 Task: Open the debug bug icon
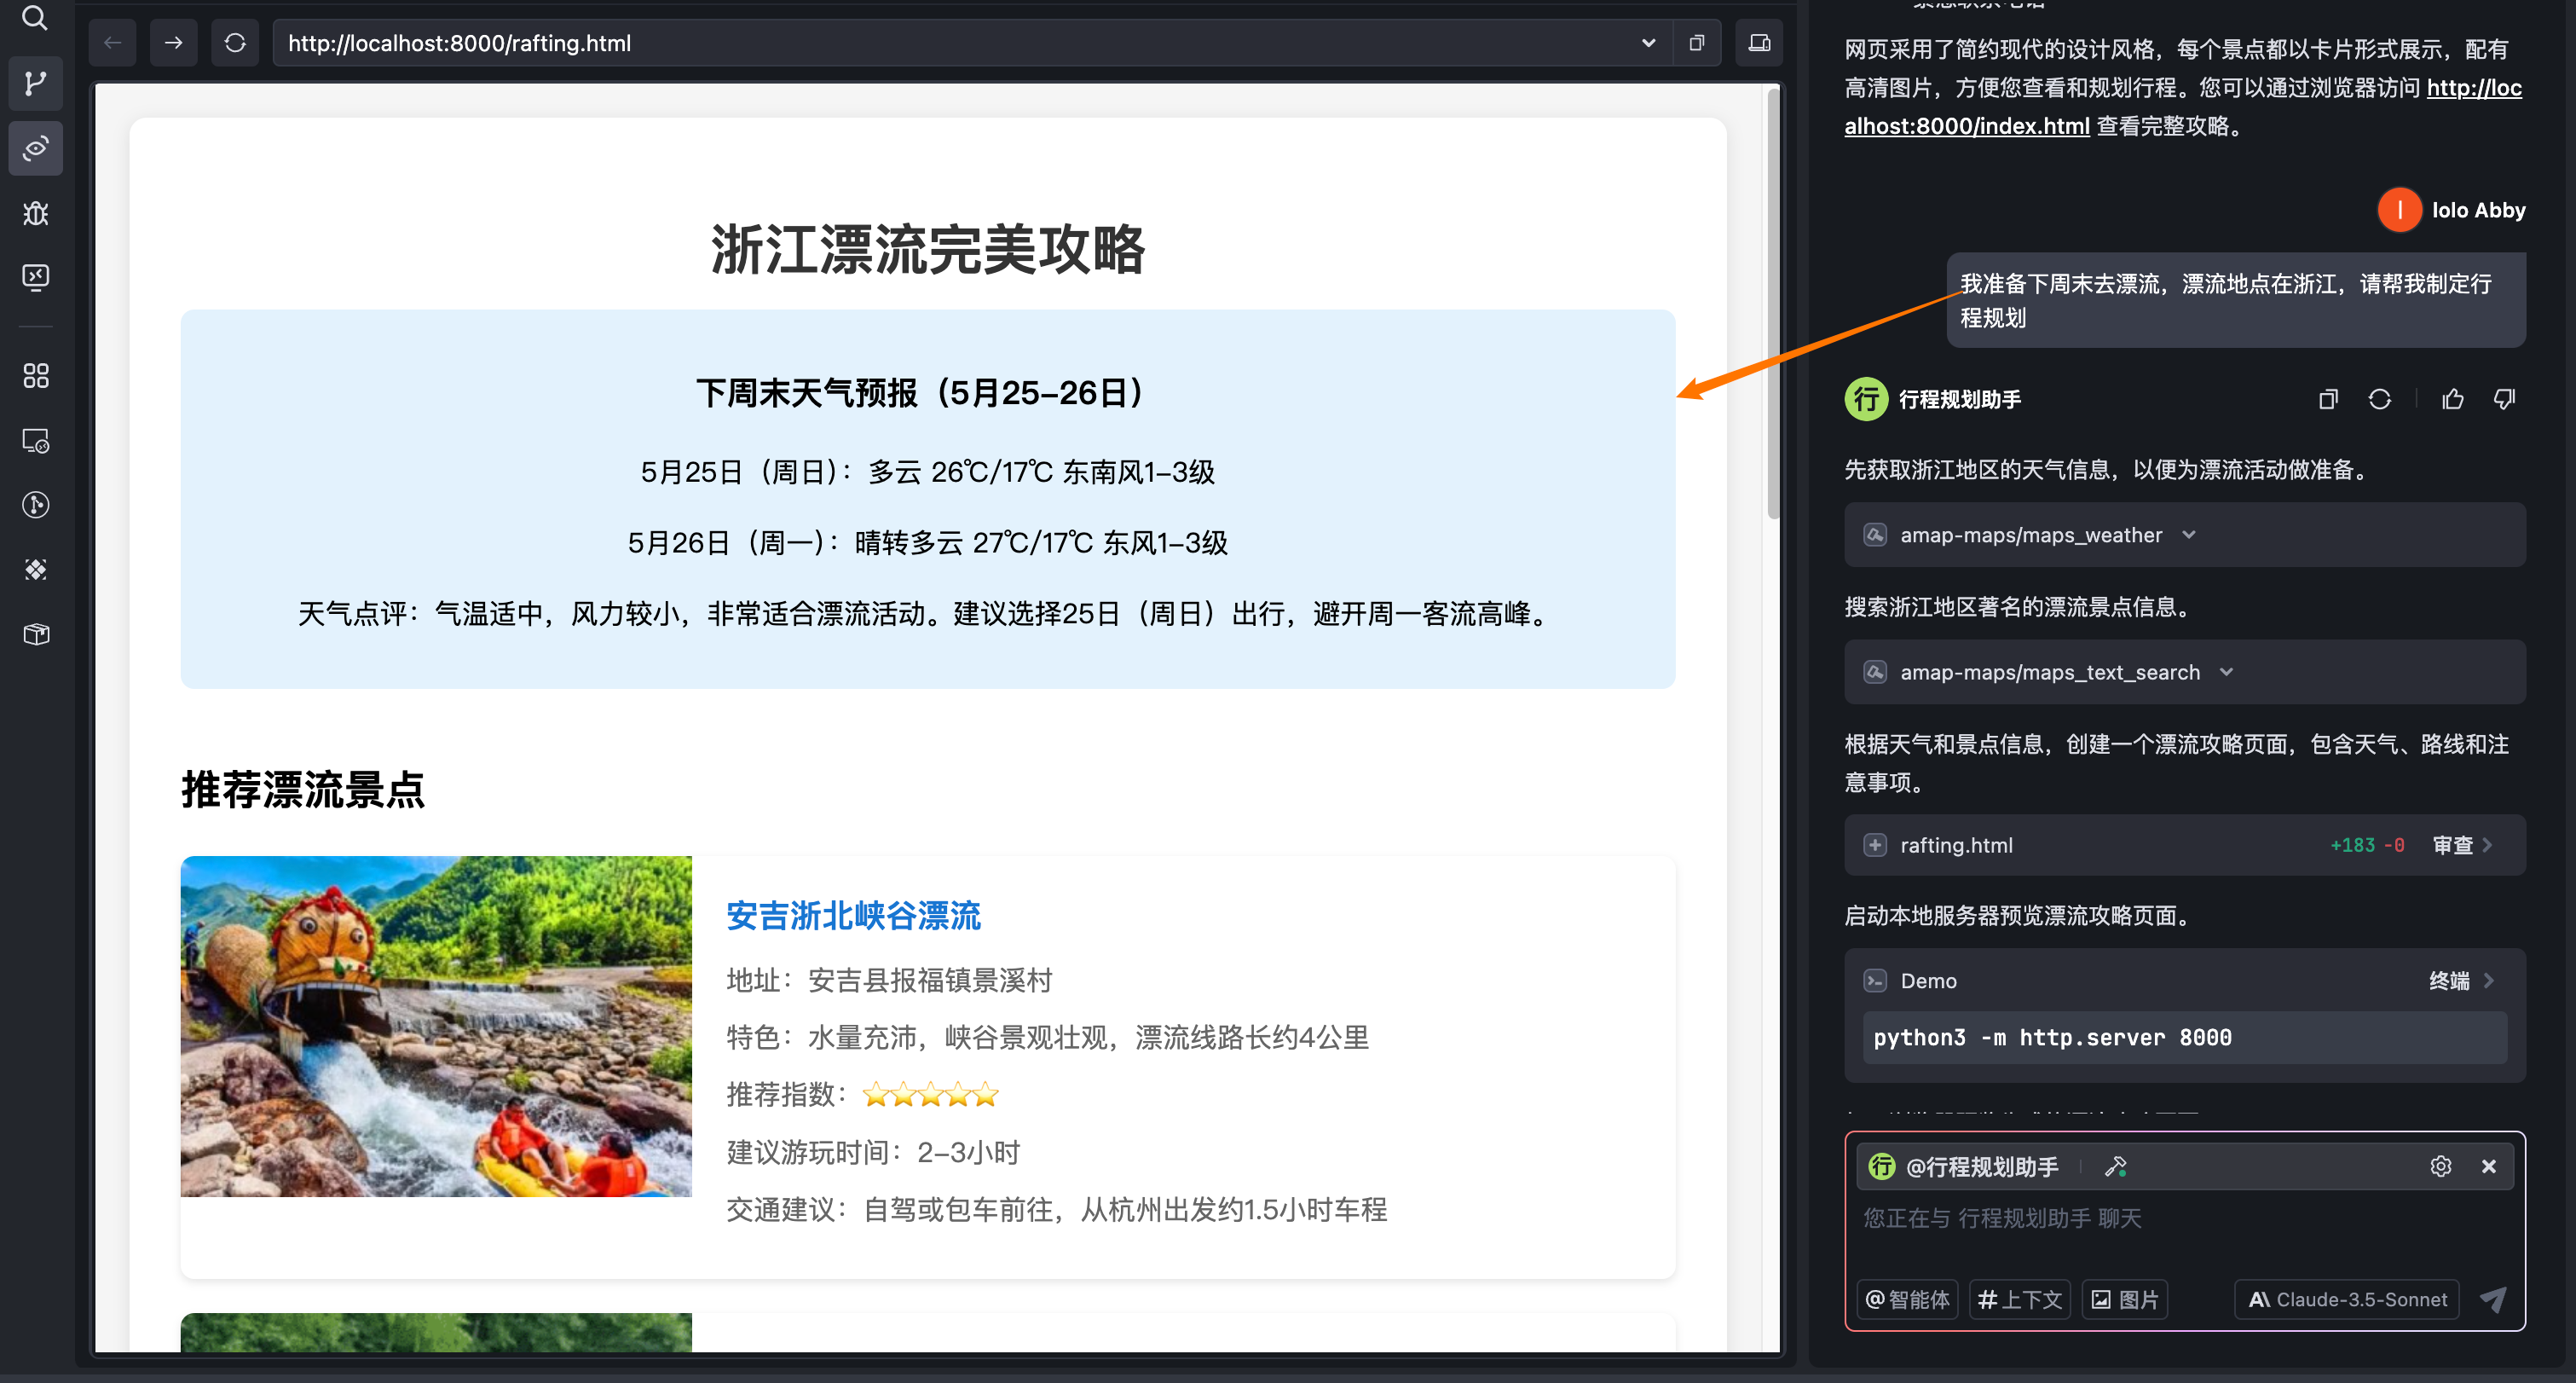pos(35,213)
